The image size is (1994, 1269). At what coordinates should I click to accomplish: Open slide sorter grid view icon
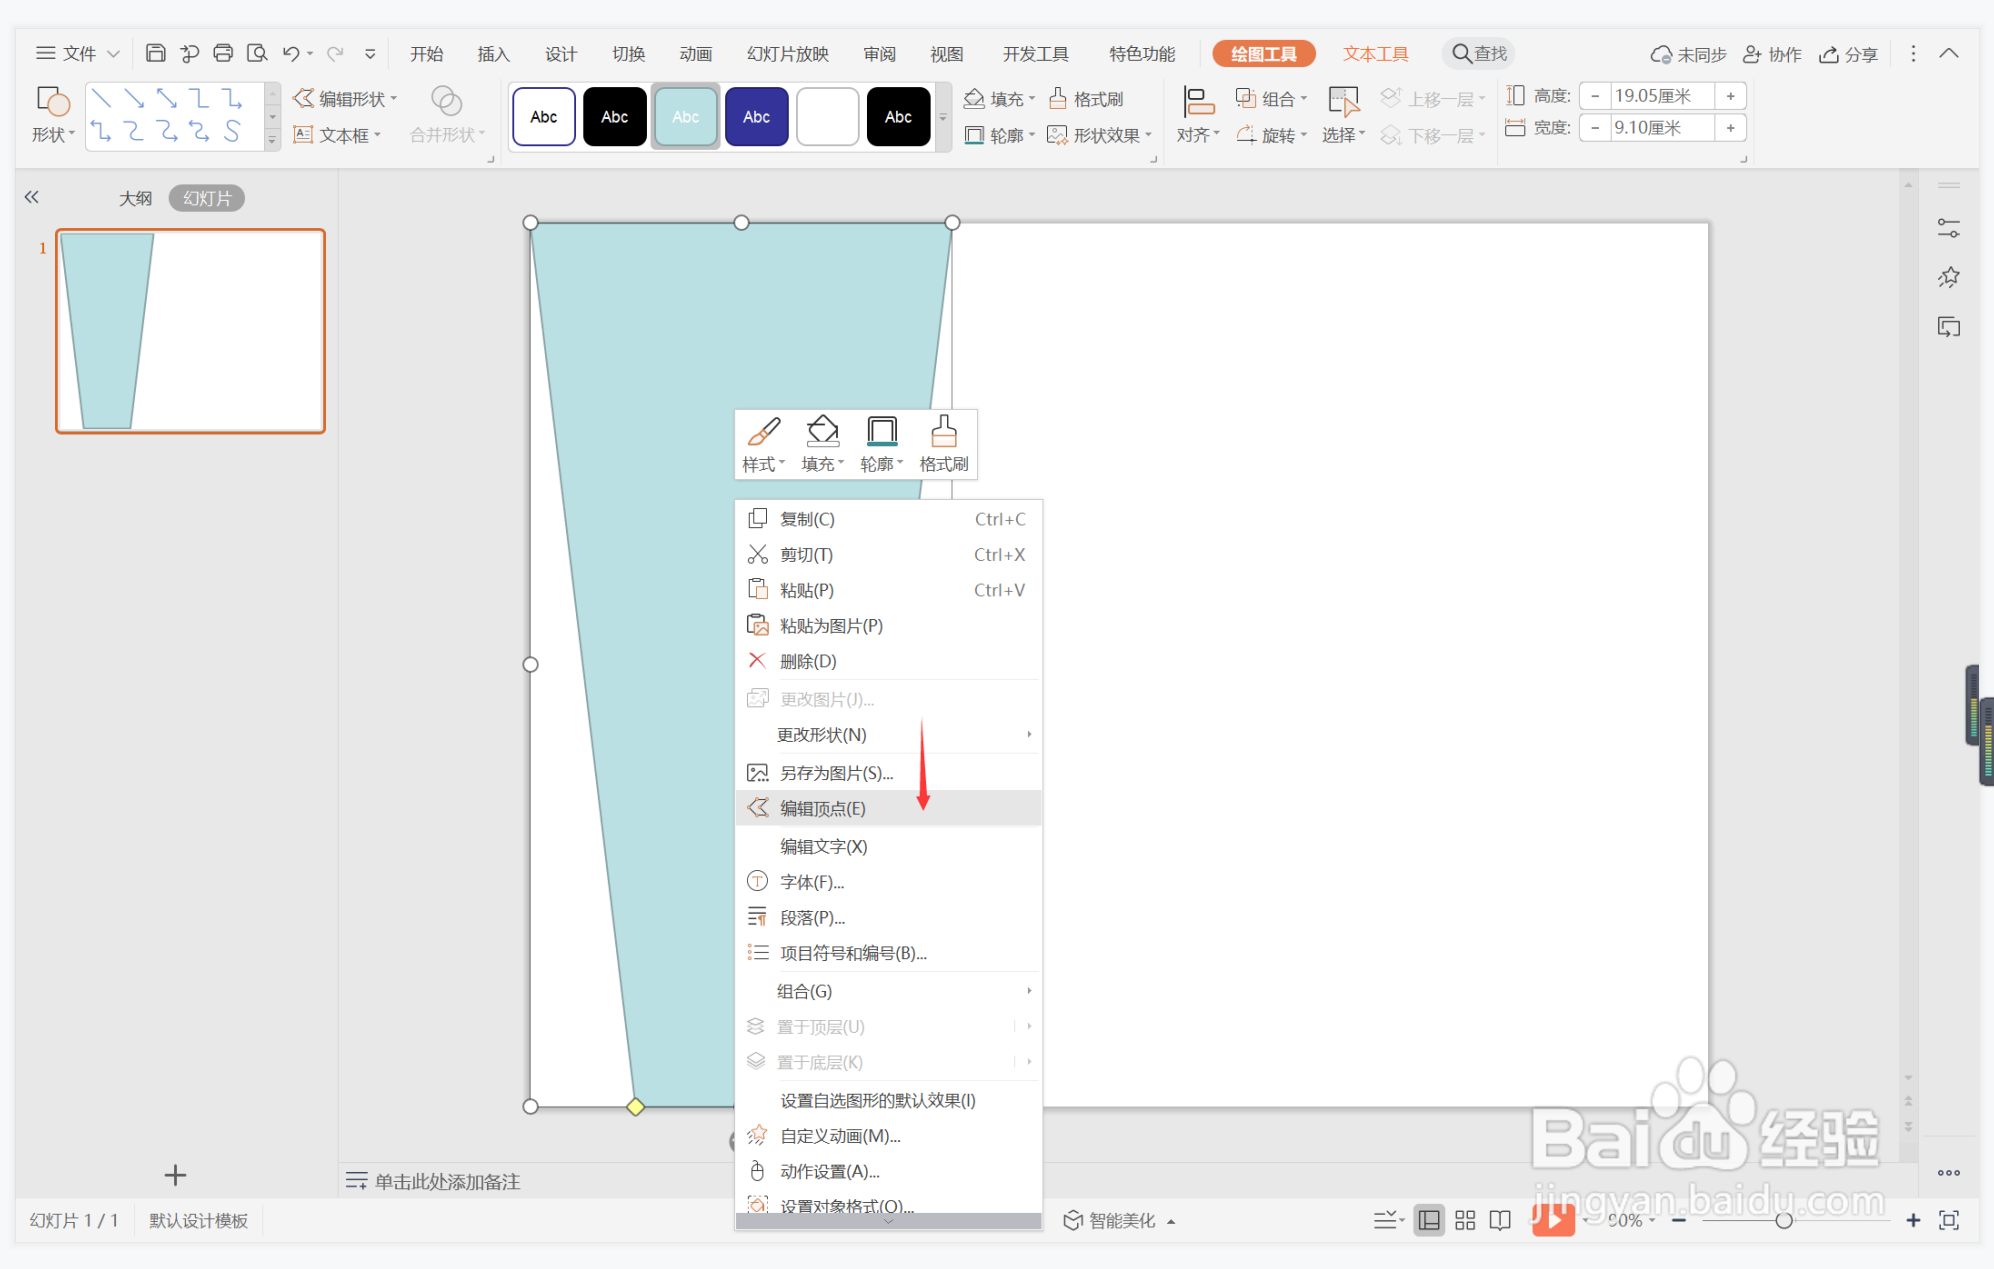coord(1465,1220)
